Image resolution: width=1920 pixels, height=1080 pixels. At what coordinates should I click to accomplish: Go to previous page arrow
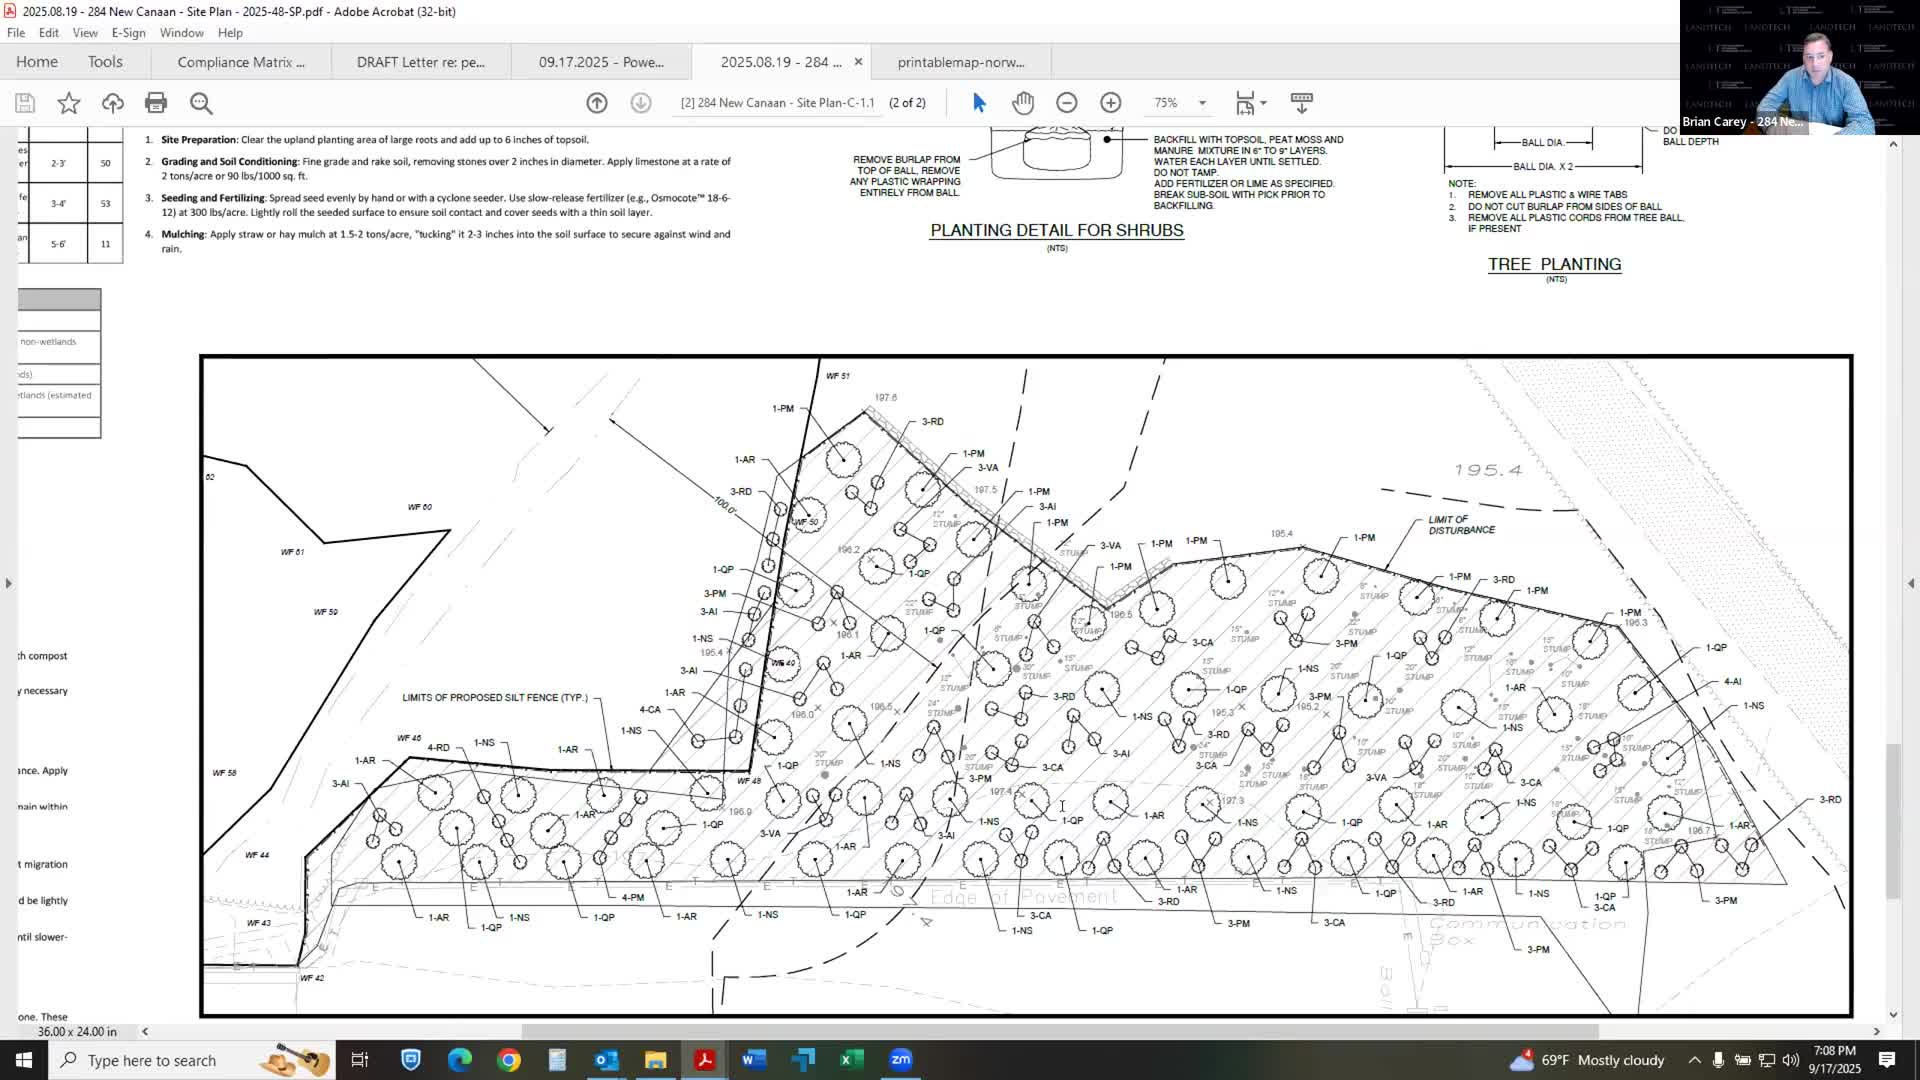pyautogui.click(x=597, y=103)
